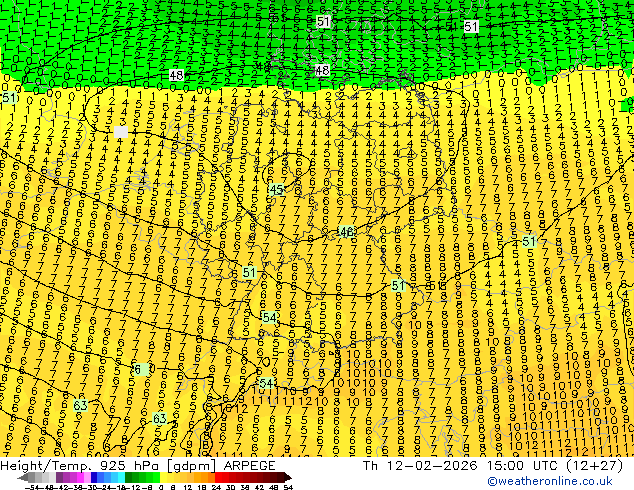Click the white blank label box on map
The image size is (634, 490).
121,132
